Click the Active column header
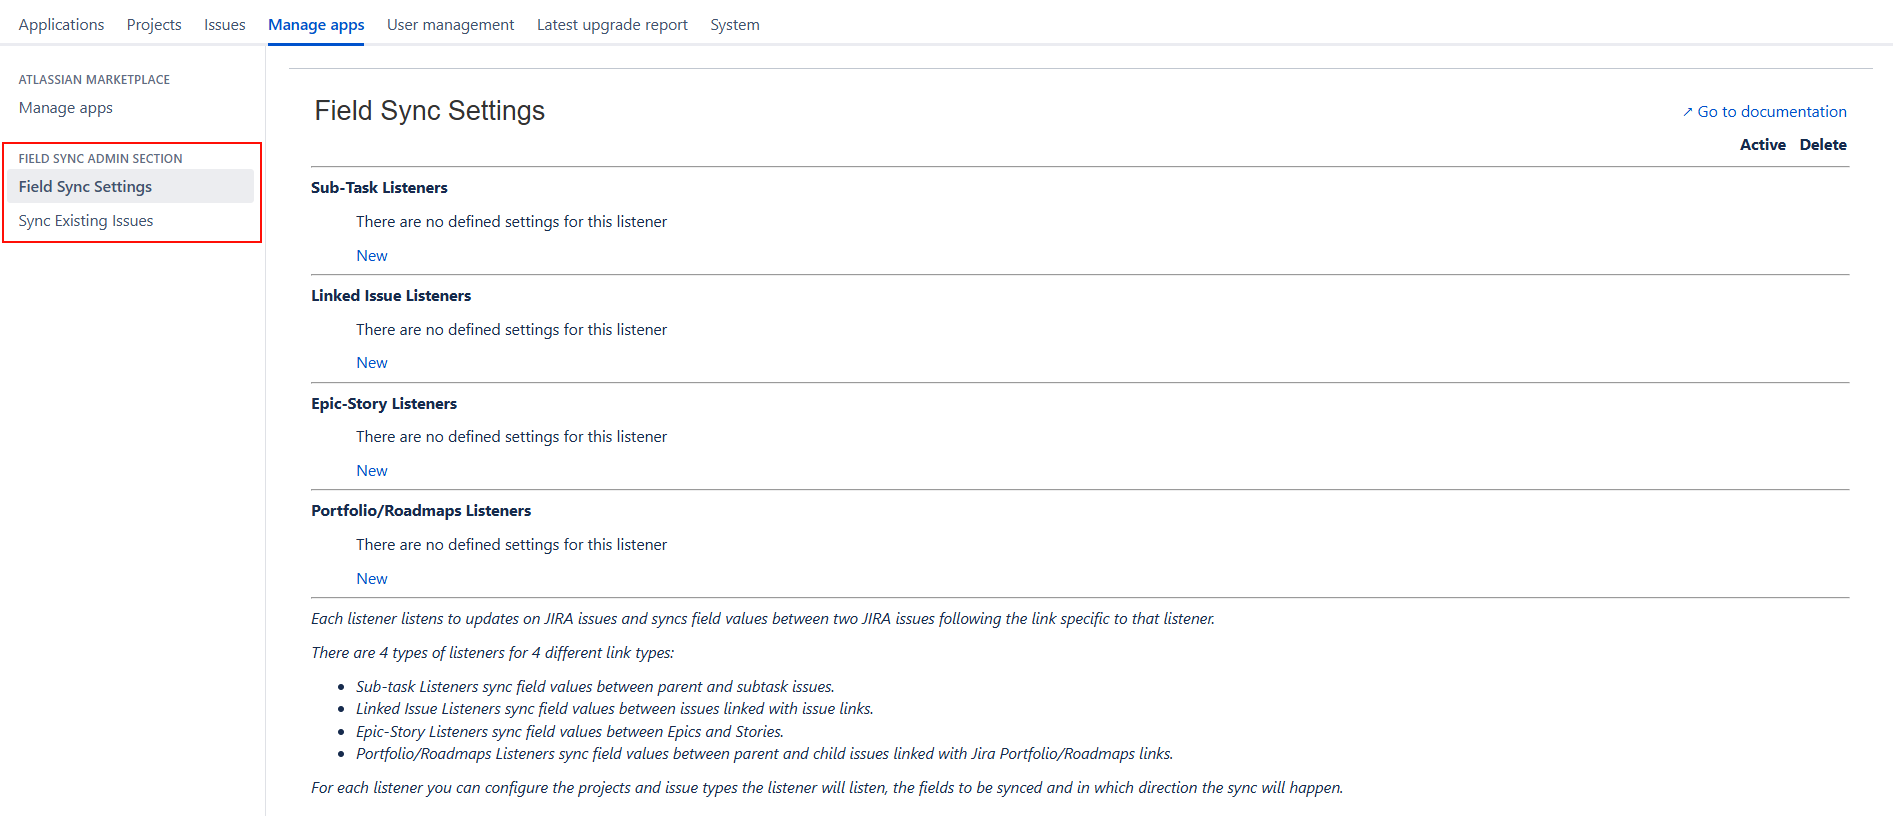This screenshot has width=1893, height=816. tap(1762, 145)
